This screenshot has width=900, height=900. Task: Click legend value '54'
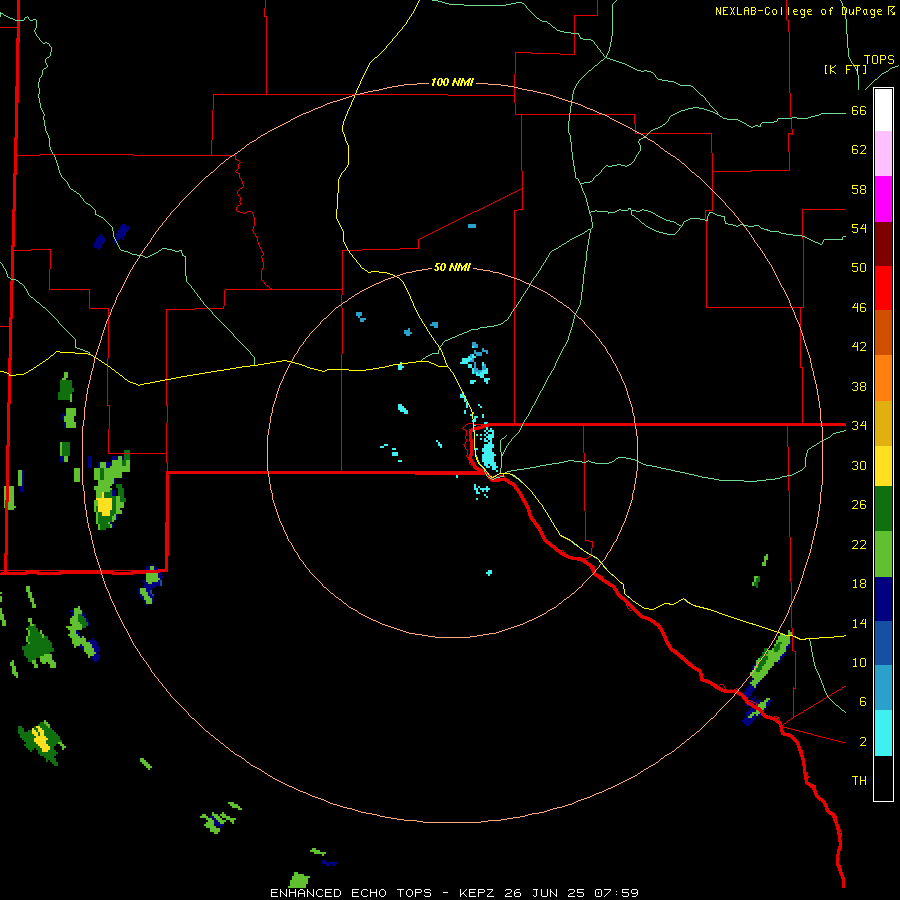[x=859, y=228]
